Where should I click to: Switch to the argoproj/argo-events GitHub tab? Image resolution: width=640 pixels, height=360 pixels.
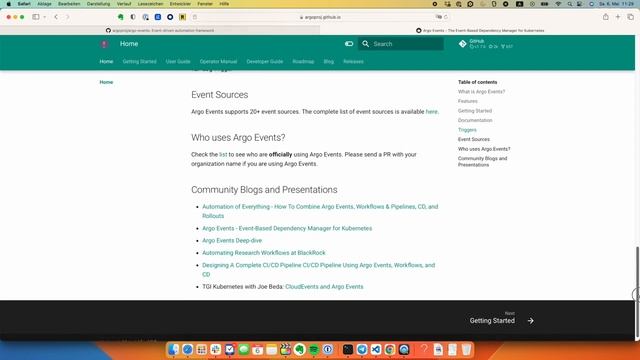pos(160,30)
